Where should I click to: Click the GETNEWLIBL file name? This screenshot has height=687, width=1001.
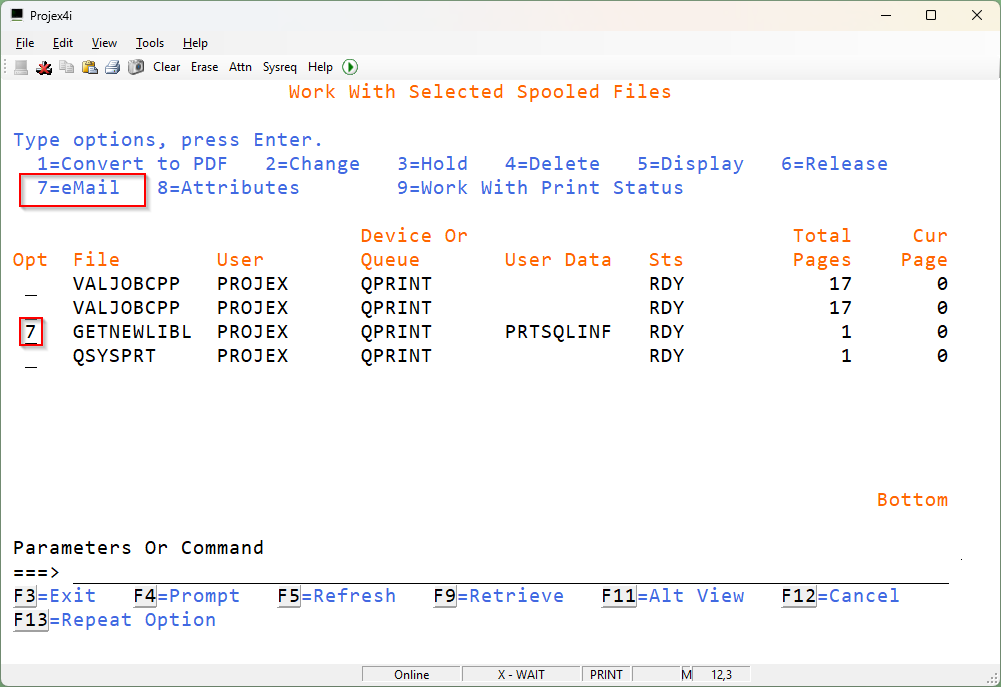[132, 332]
